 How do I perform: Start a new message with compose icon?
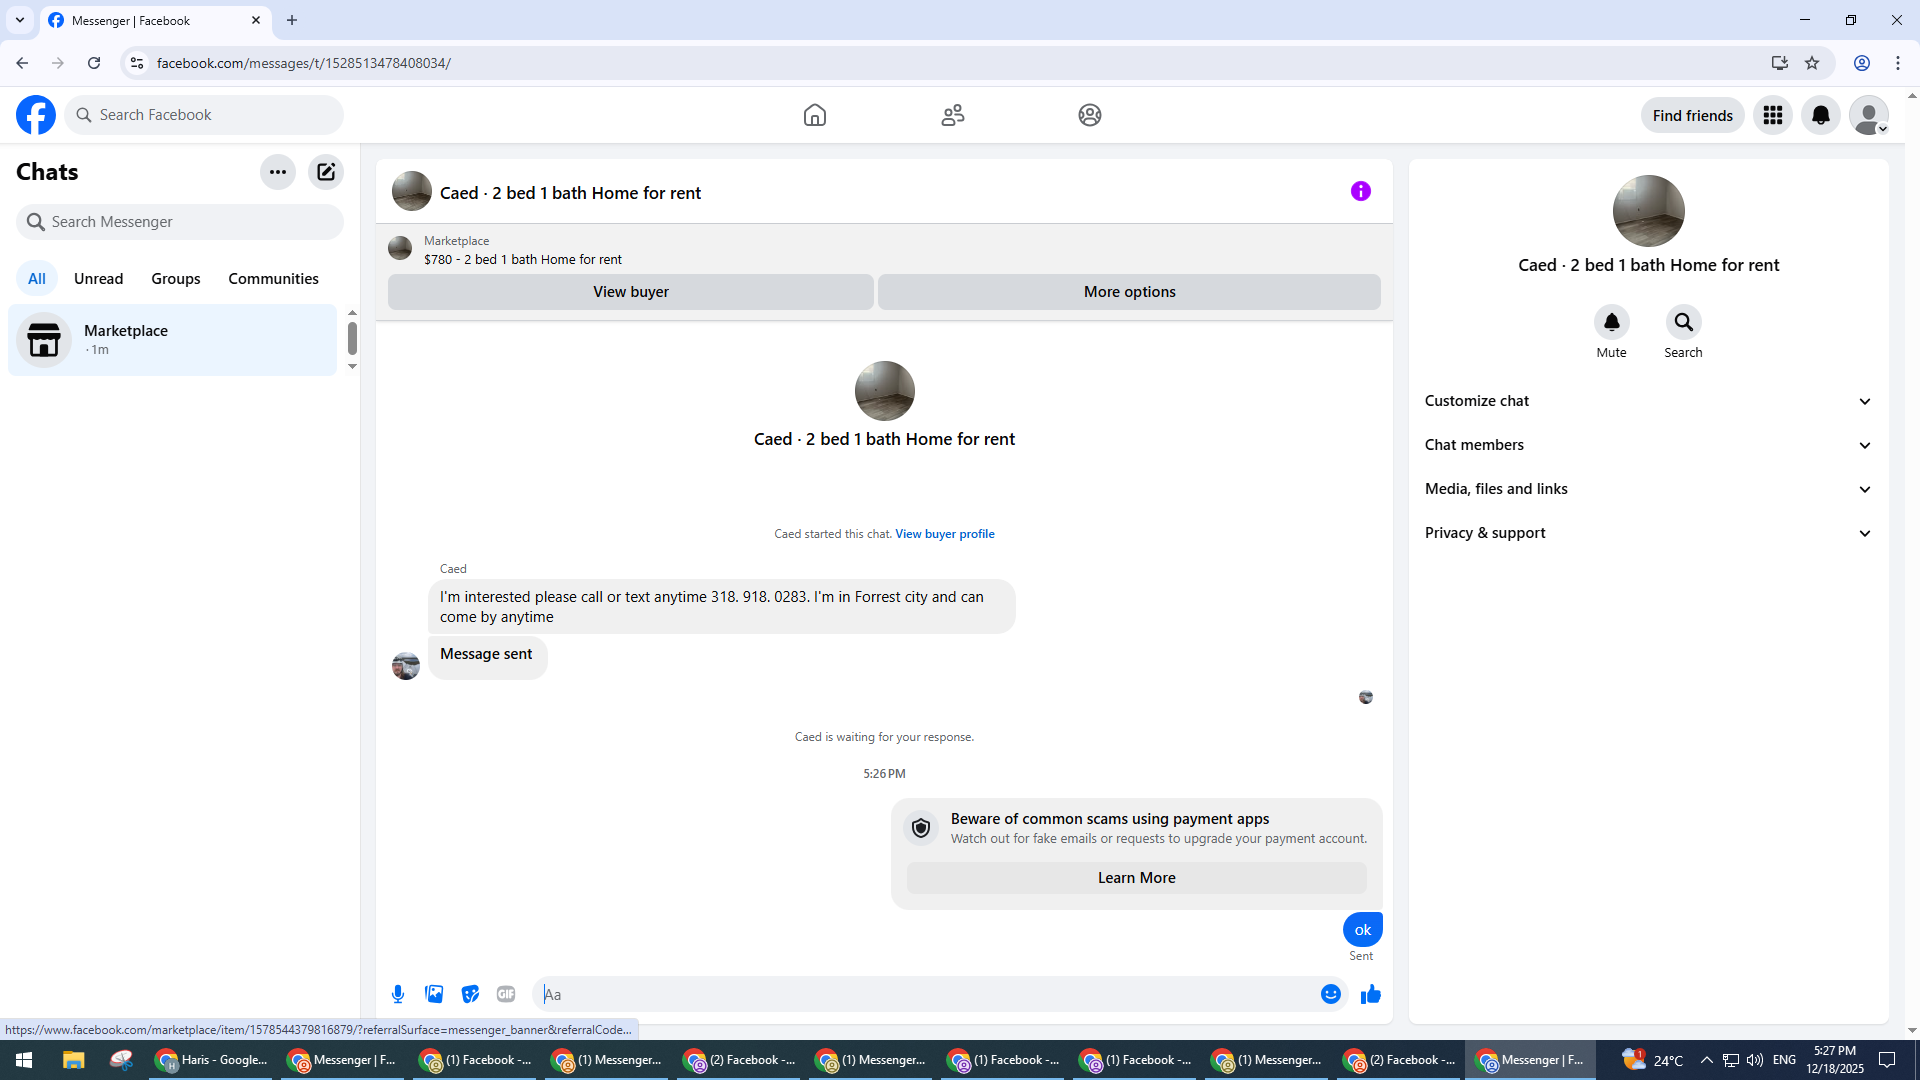click(326, 172)
